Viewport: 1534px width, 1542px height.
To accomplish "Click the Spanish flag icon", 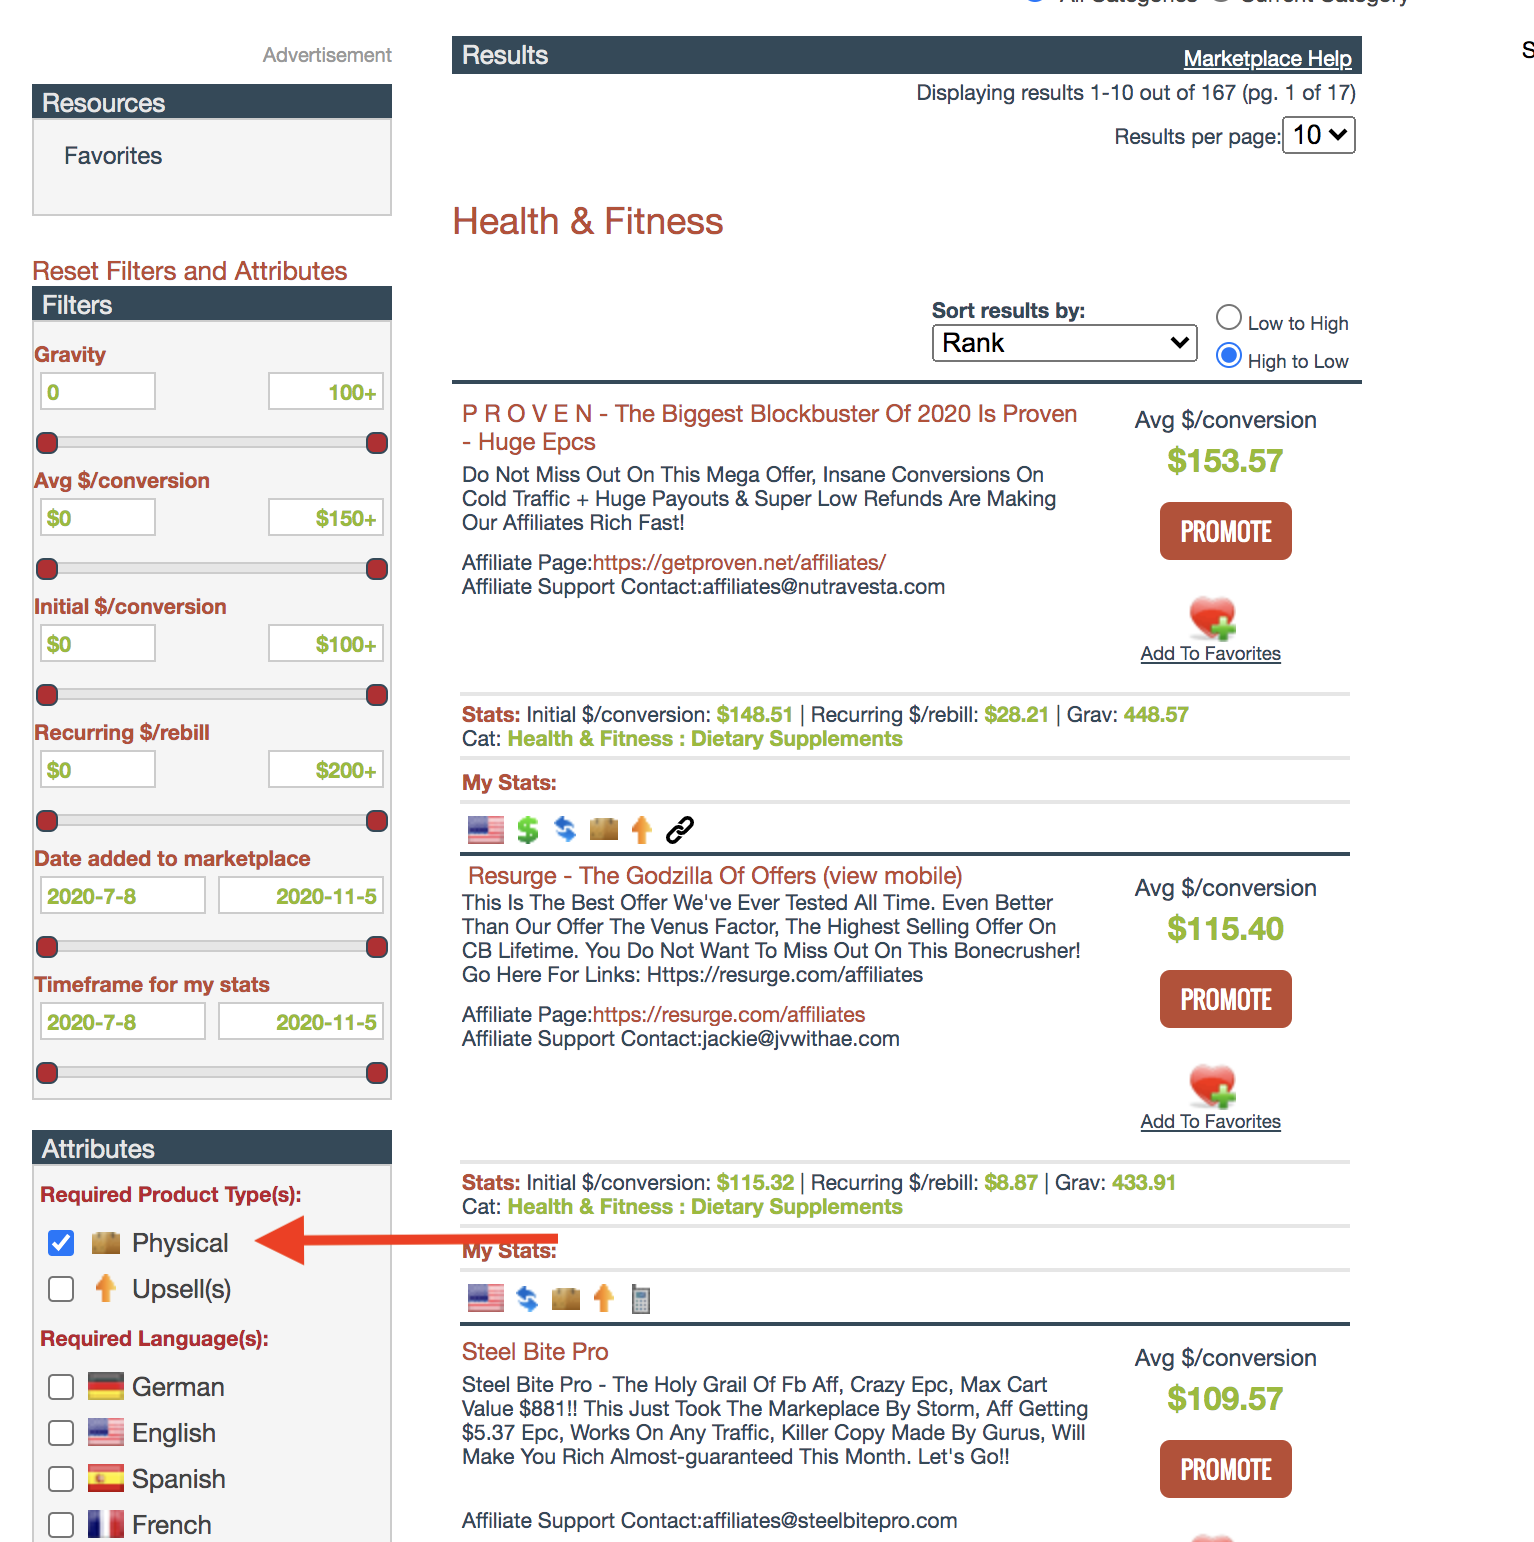I will [106, 1478].
